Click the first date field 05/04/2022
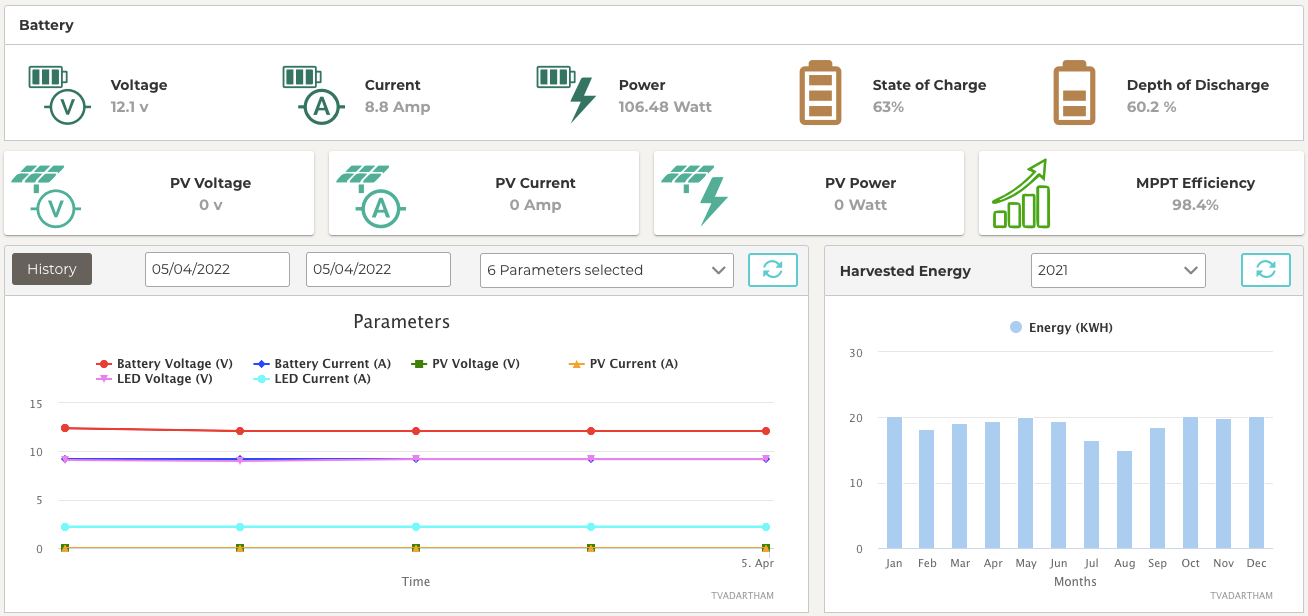 [x=217, y=270]
